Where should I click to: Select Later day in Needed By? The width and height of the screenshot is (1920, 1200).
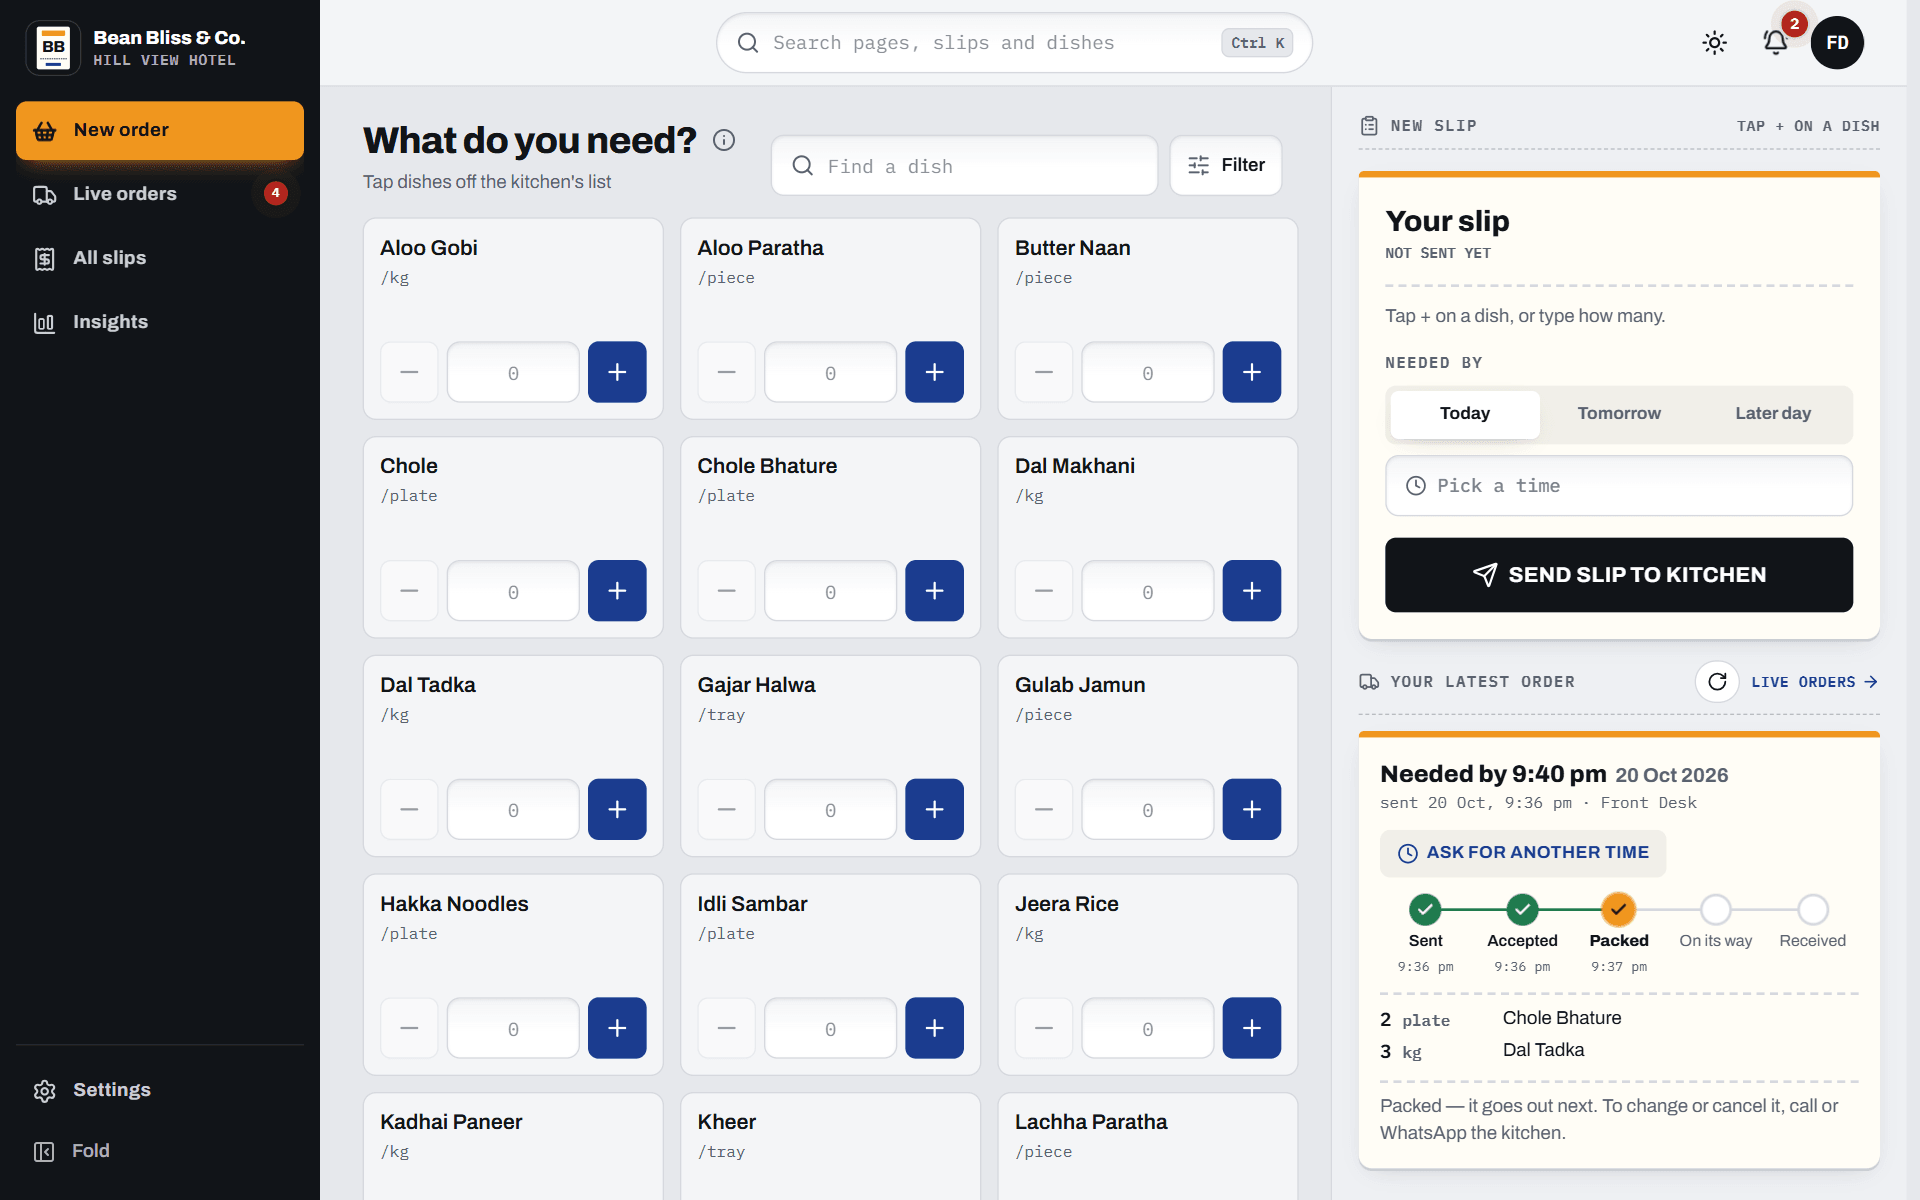coord(1772,414)
